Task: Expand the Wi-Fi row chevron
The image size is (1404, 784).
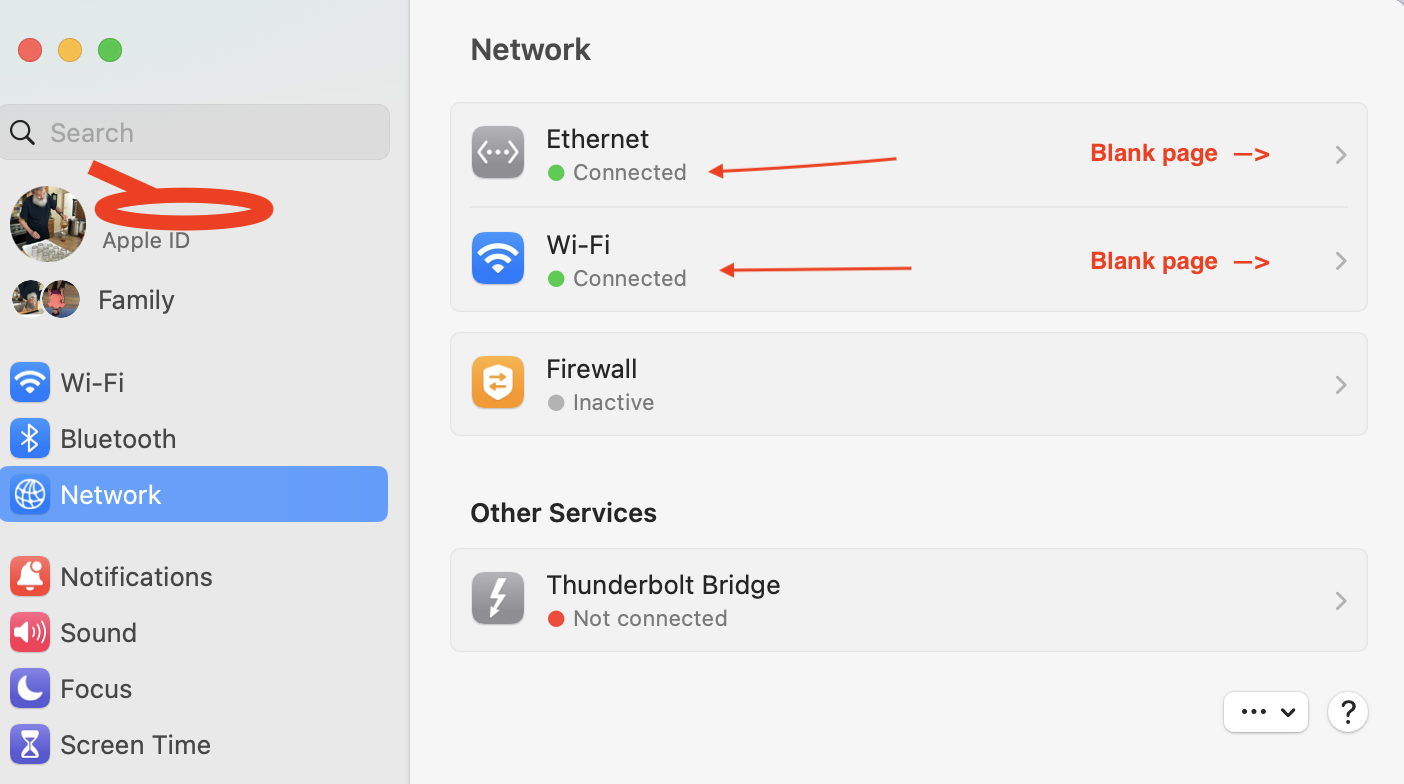Action: pos(1341,261)
